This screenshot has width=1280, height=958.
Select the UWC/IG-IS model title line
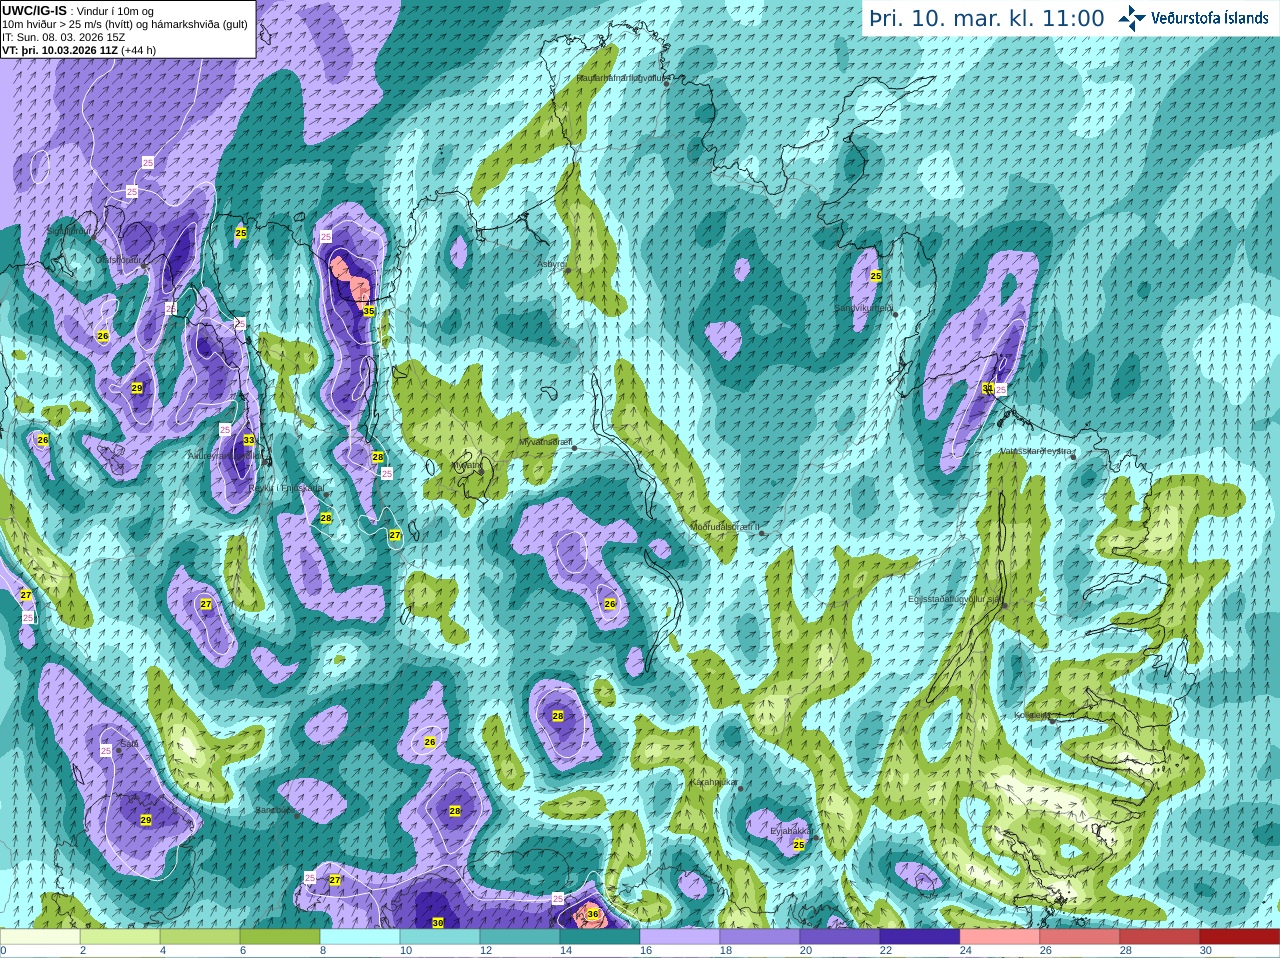pos(78,11)
